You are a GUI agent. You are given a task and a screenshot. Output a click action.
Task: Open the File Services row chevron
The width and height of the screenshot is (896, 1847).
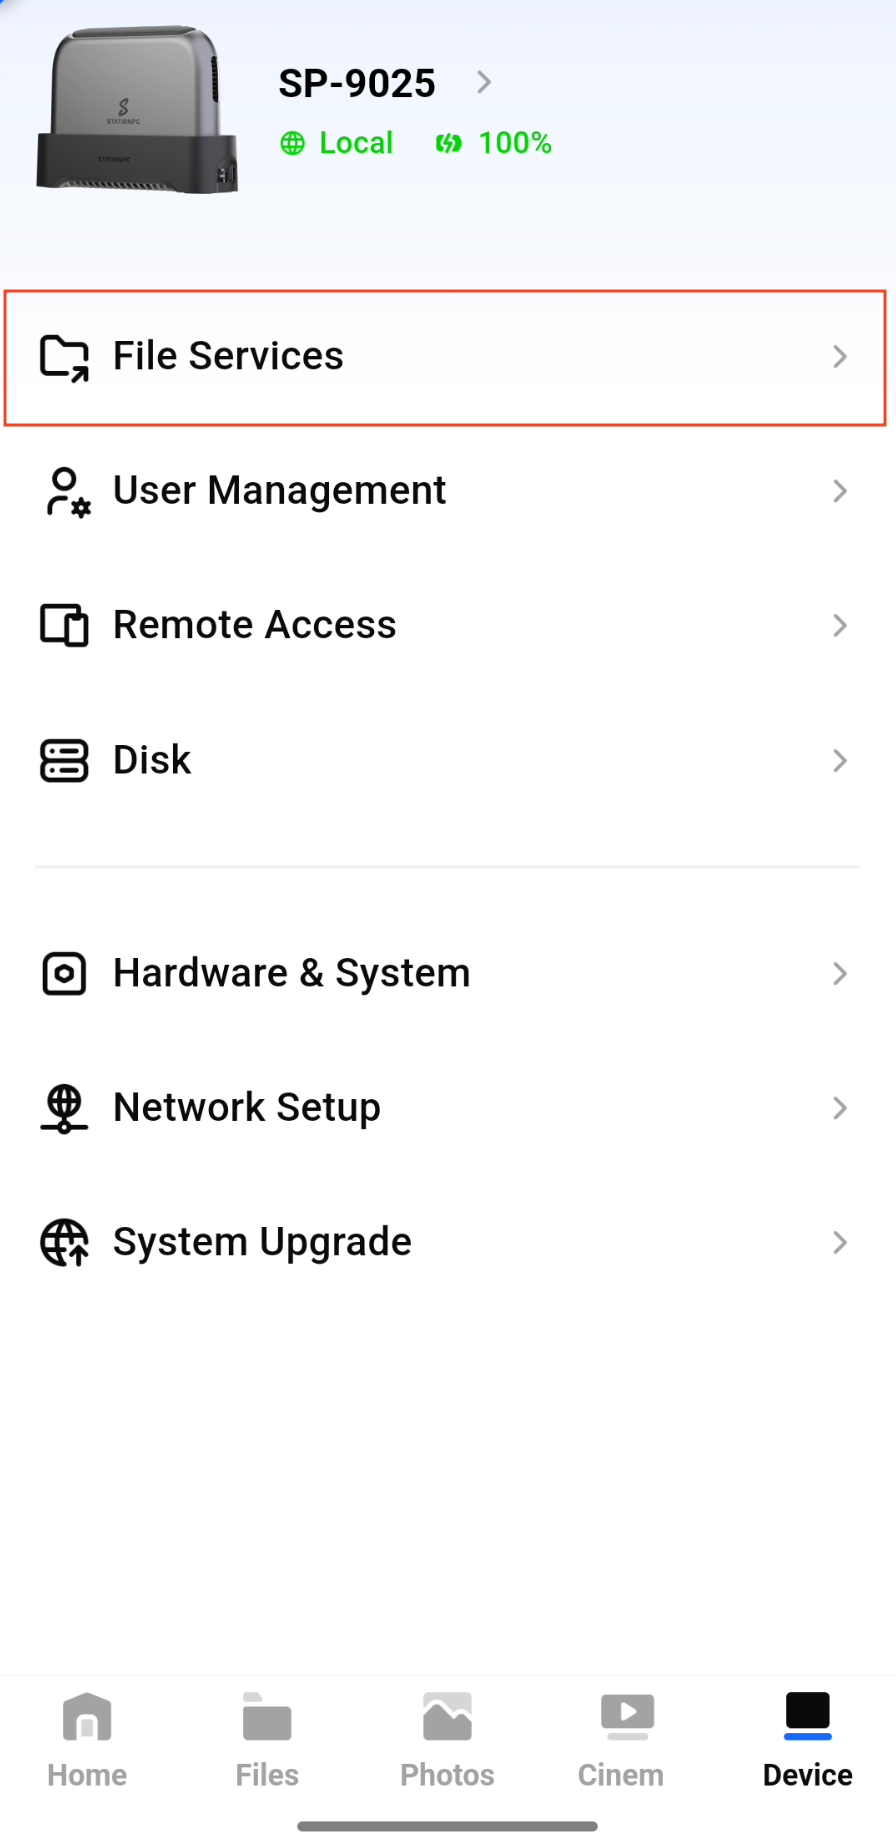[x=840, y=357]
